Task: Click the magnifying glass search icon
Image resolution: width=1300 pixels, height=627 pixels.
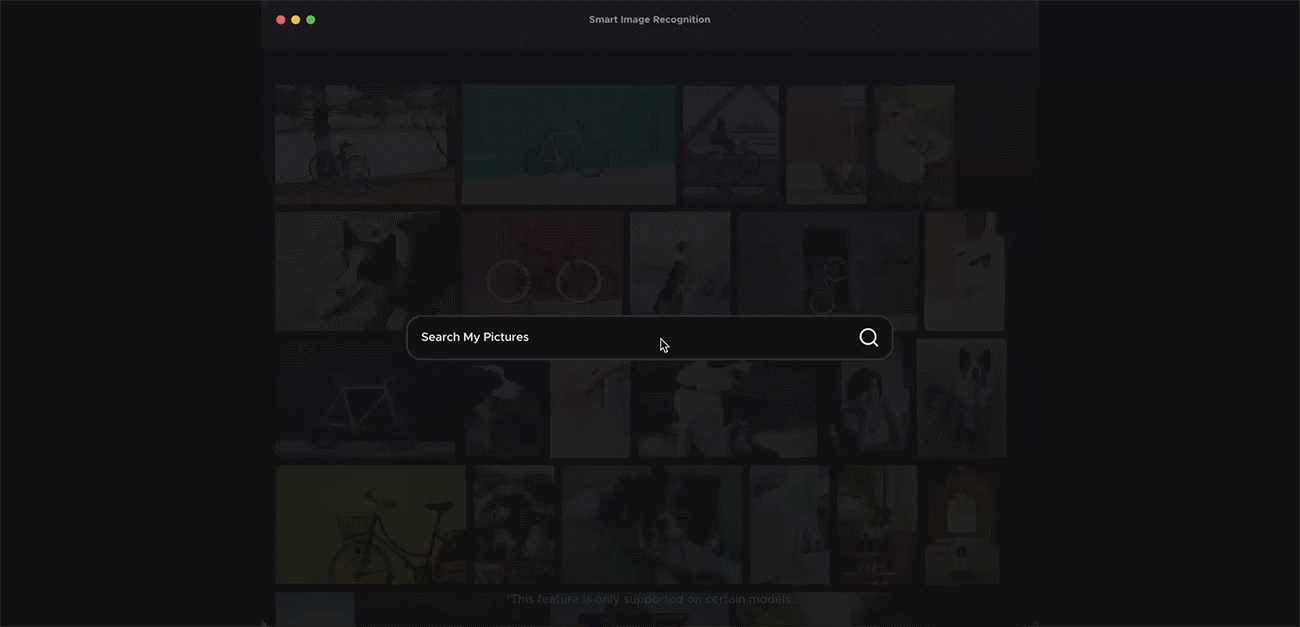Action: click(x=869, y=338)
